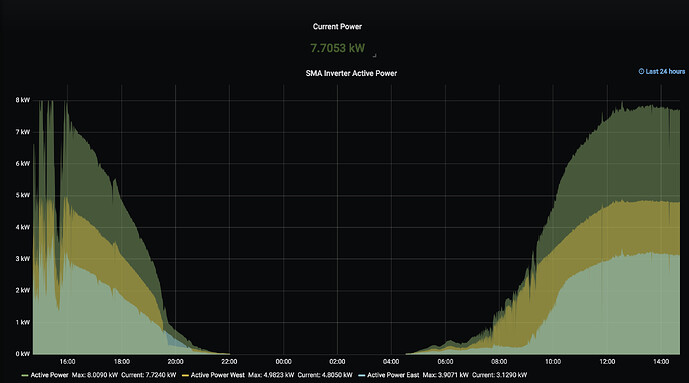The image size is (689, 383).
Task: Click the Max: 4.9823 kW legend value
Action: 271,375
